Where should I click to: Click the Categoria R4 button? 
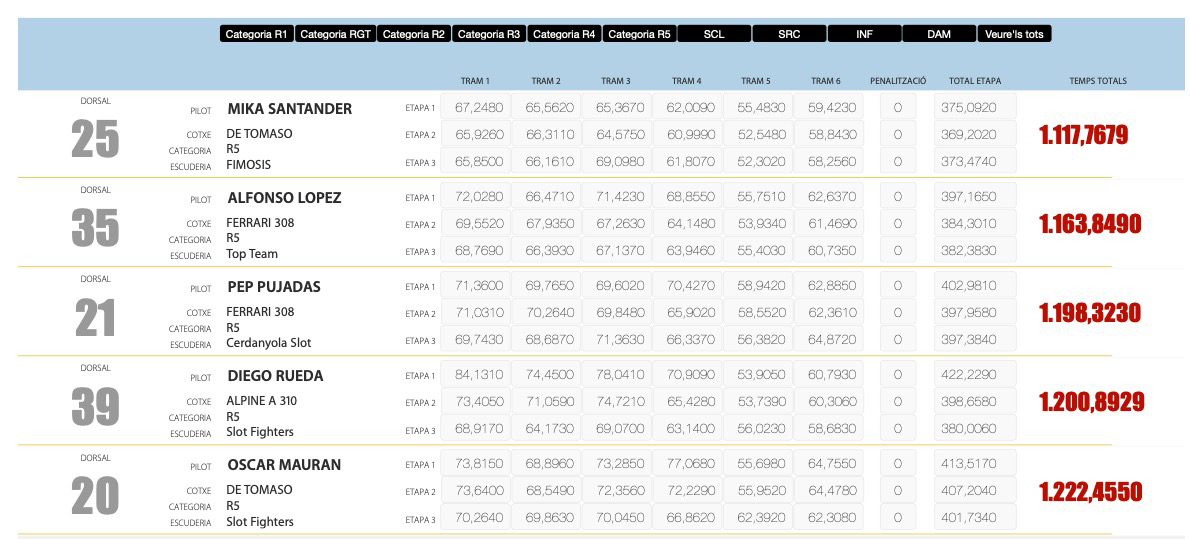pos(564,34)
